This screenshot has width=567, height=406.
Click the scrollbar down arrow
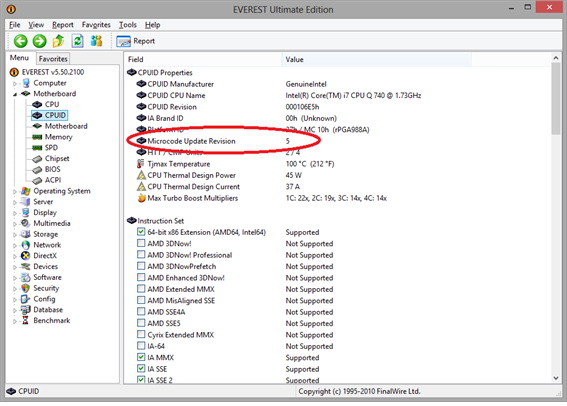pos(556,379)
